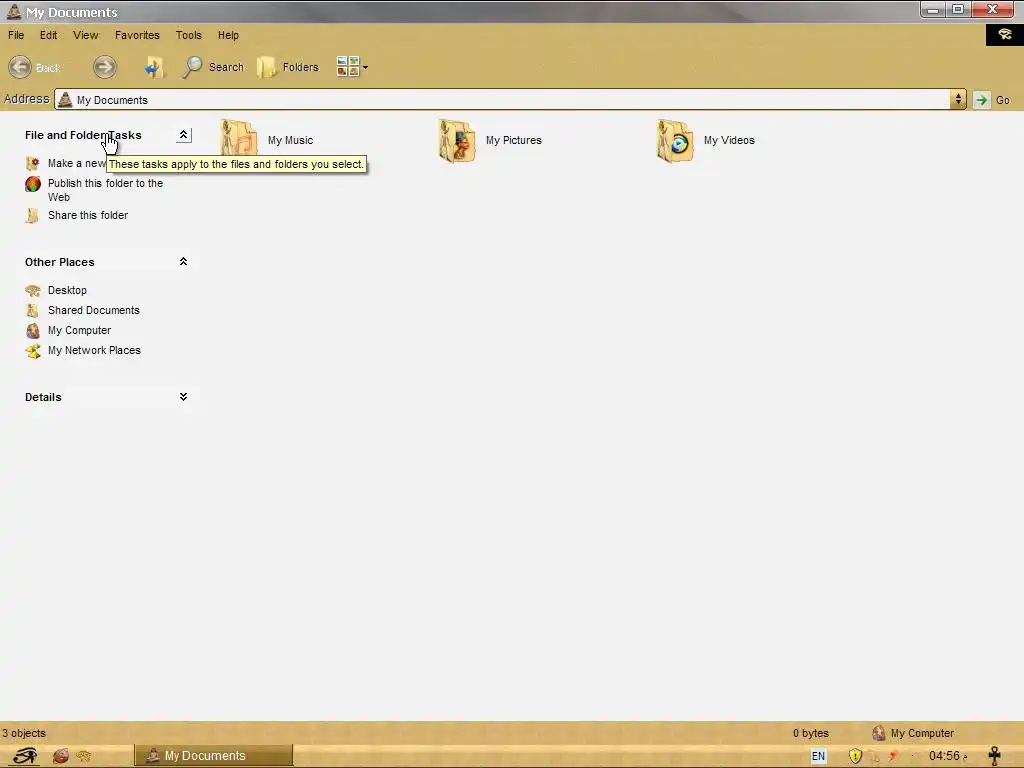Screen dimensions: 1024x768
Task: Click the Share this folder icon
Action: click(32, 216)
